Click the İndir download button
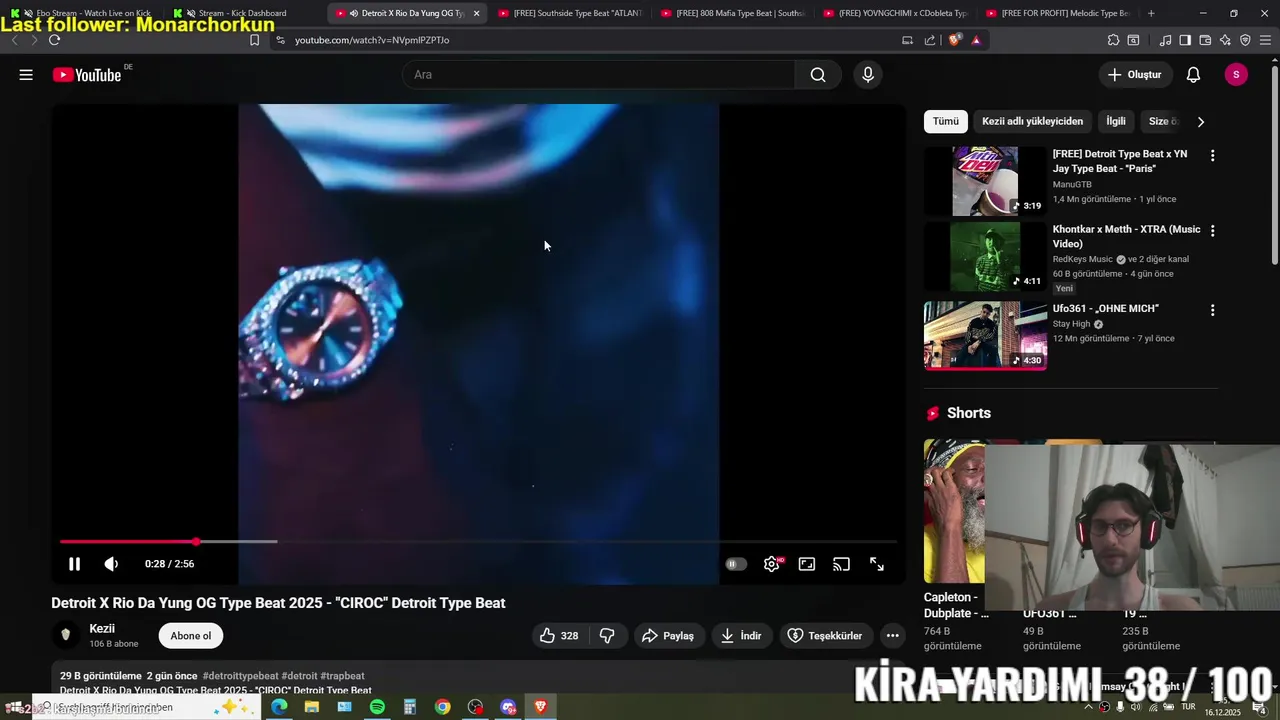1280x720 pixels. (741, 636)
